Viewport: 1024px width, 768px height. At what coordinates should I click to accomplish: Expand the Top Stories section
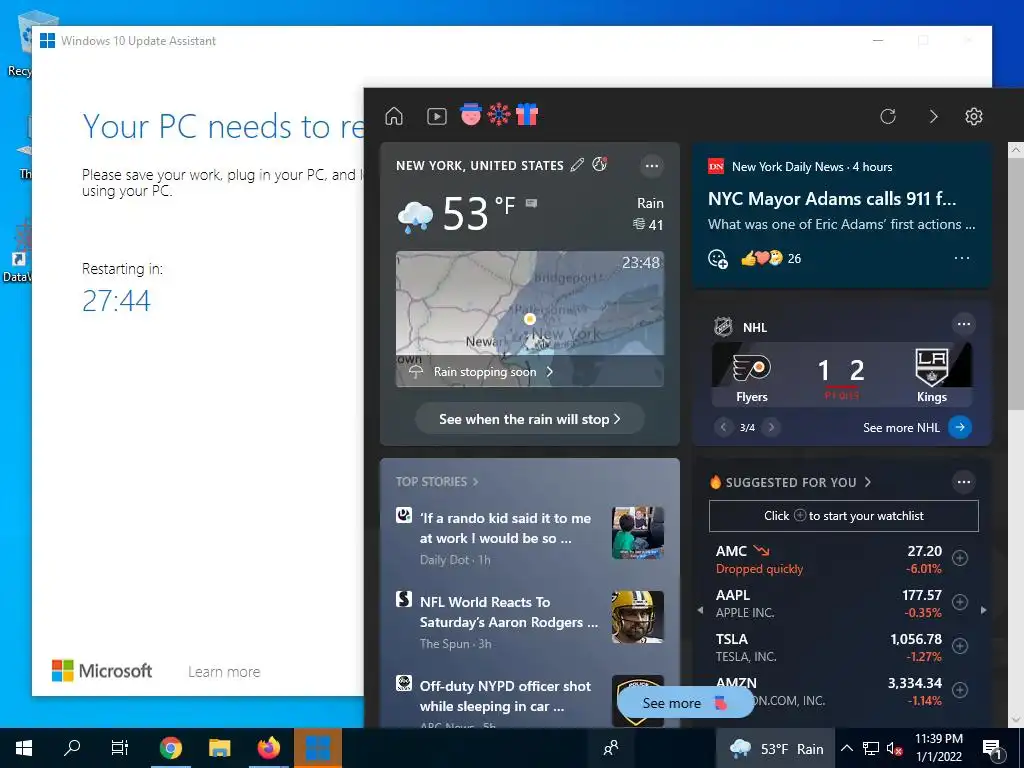pos(437,481)
